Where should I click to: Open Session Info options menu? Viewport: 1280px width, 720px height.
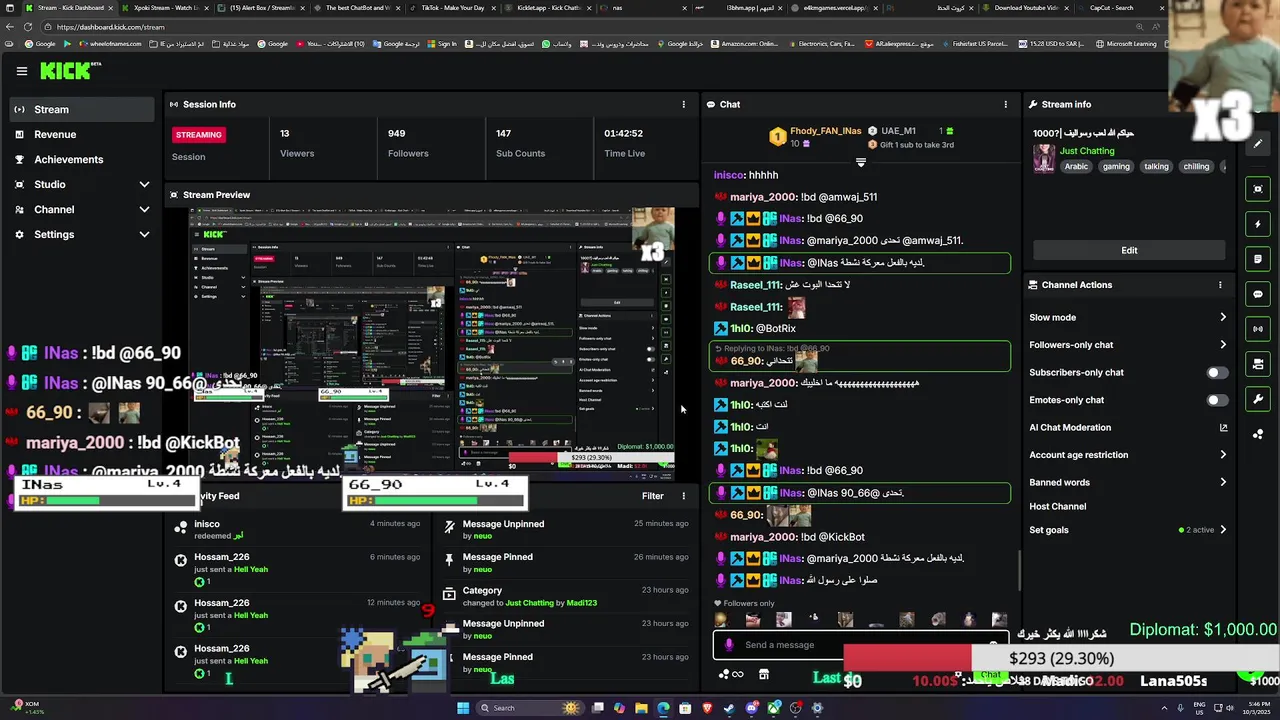(x=684, y=104)
